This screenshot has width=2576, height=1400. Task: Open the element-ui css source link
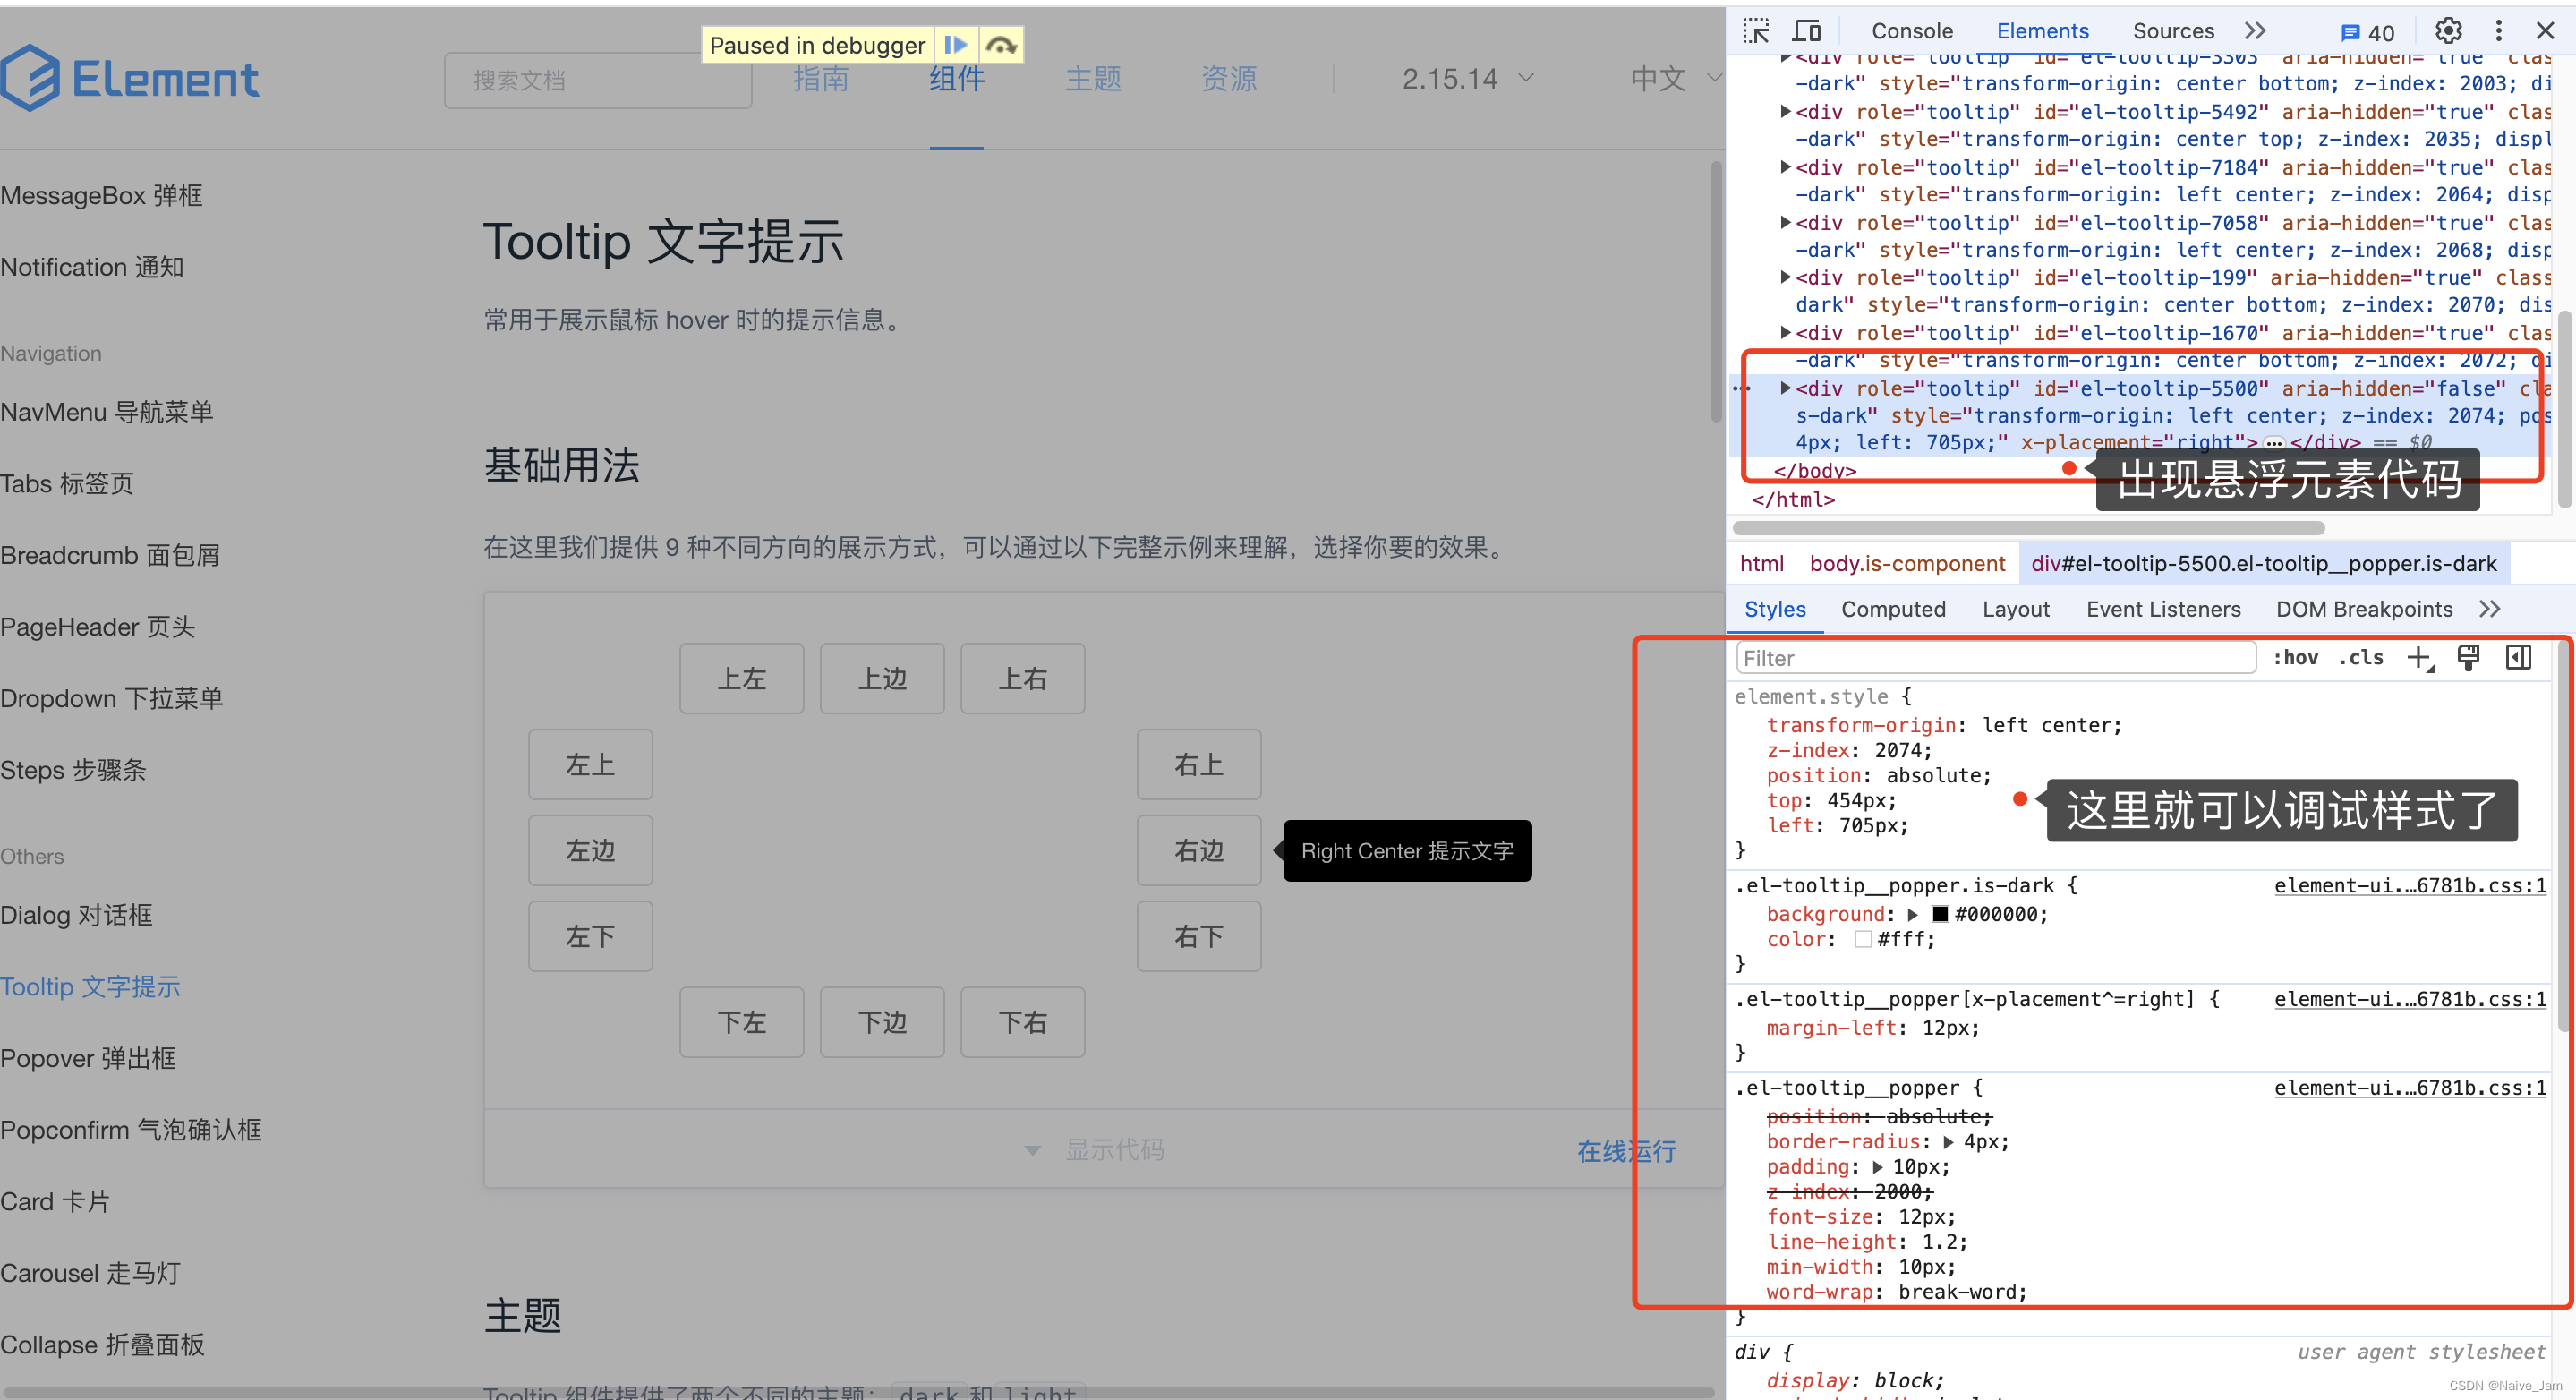click(2409, 885)
